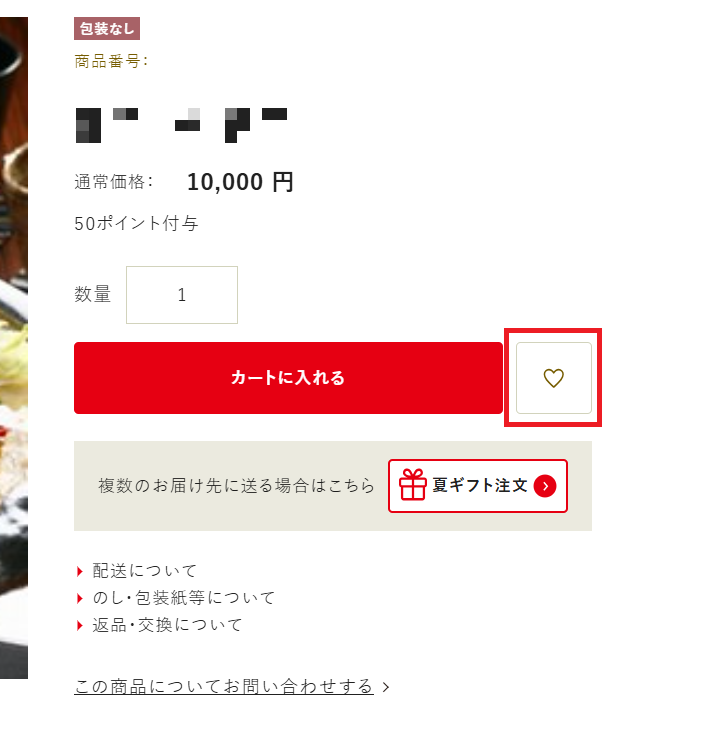Image resolution: width=722 pixels, height=742 pixels.
Task: Click the product photo on the left
Action: (14, 348)
